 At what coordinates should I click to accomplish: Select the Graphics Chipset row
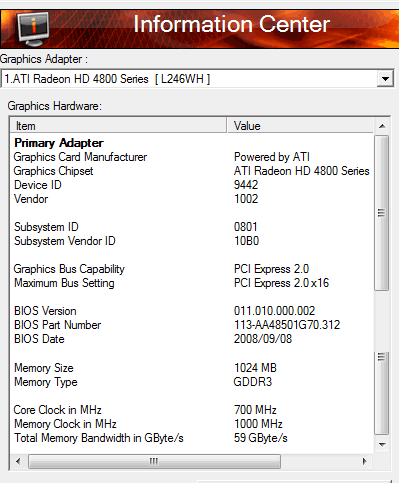[x=192, y=171]
